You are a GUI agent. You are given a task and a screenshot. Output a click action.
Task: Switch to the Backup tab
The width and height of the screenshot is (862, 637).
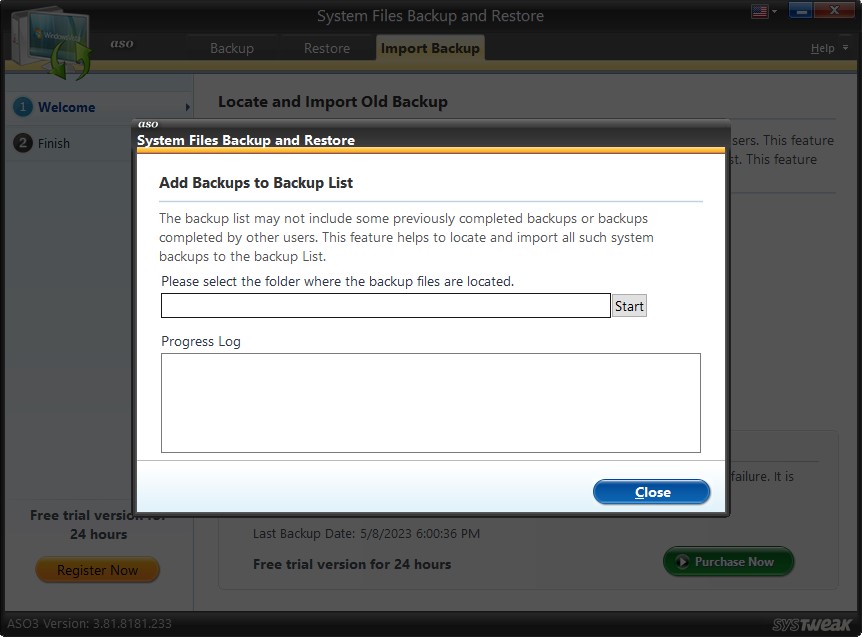(x=231, y=47)
